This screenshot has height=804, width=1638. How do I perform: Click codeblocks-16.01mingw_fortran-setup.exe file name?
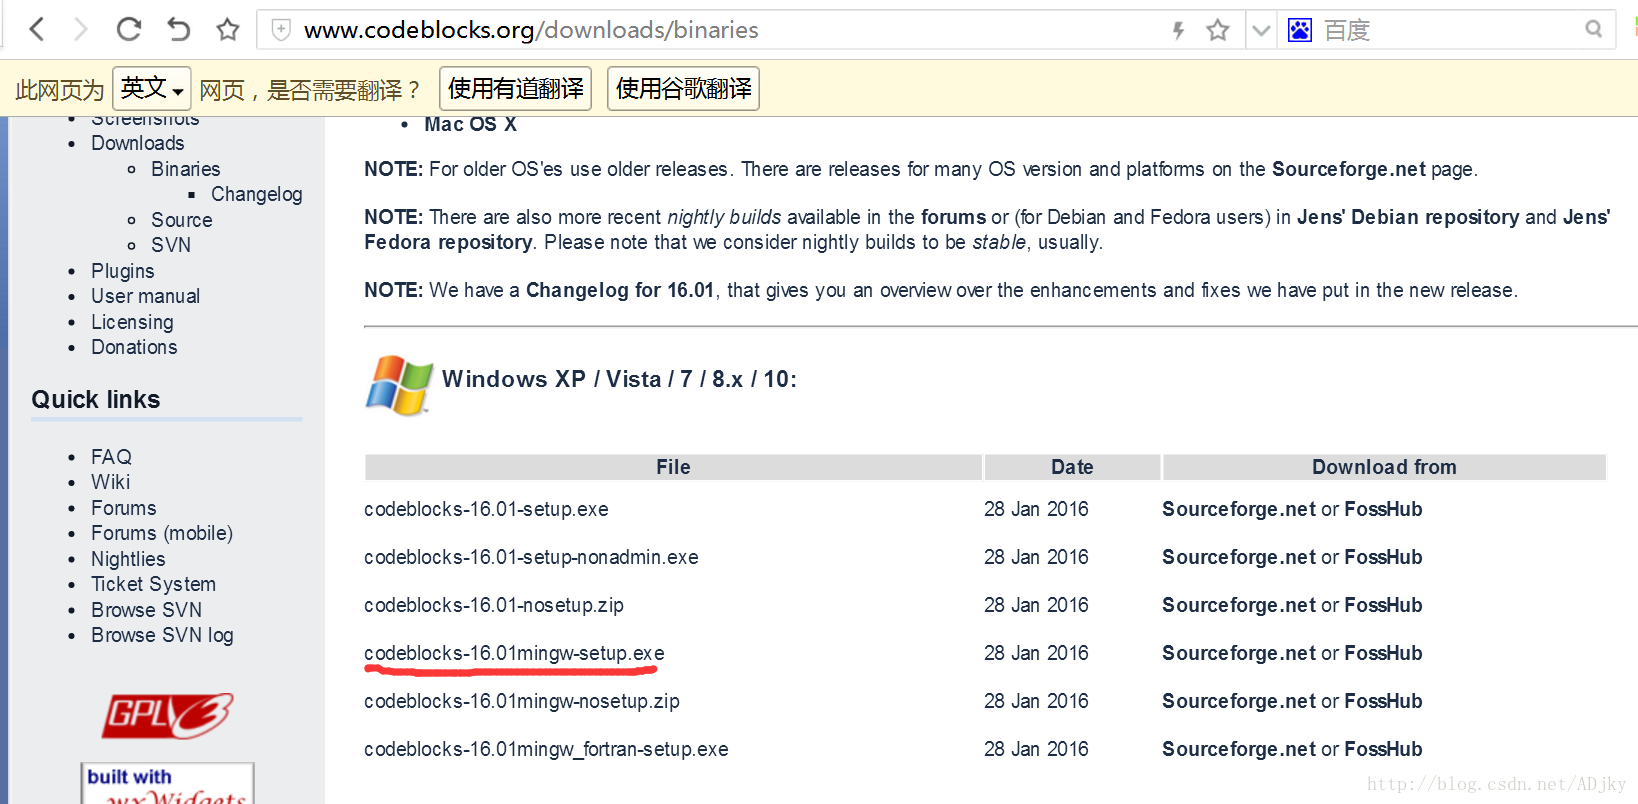point(546,749)
